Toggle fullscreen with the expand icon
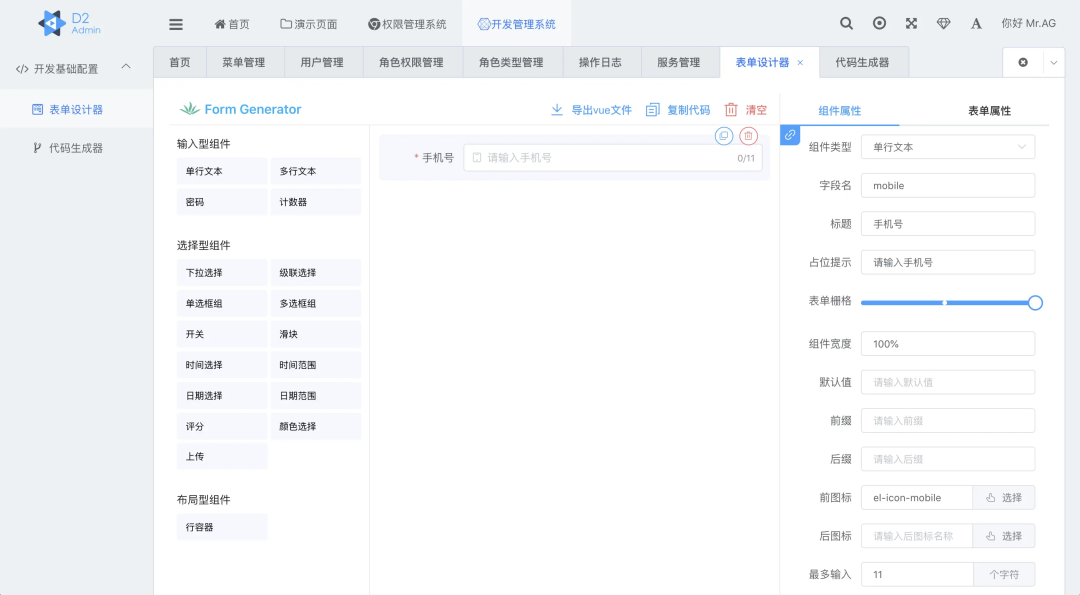The width and height of the screenshot is (1080, 595). pos(911,23)
